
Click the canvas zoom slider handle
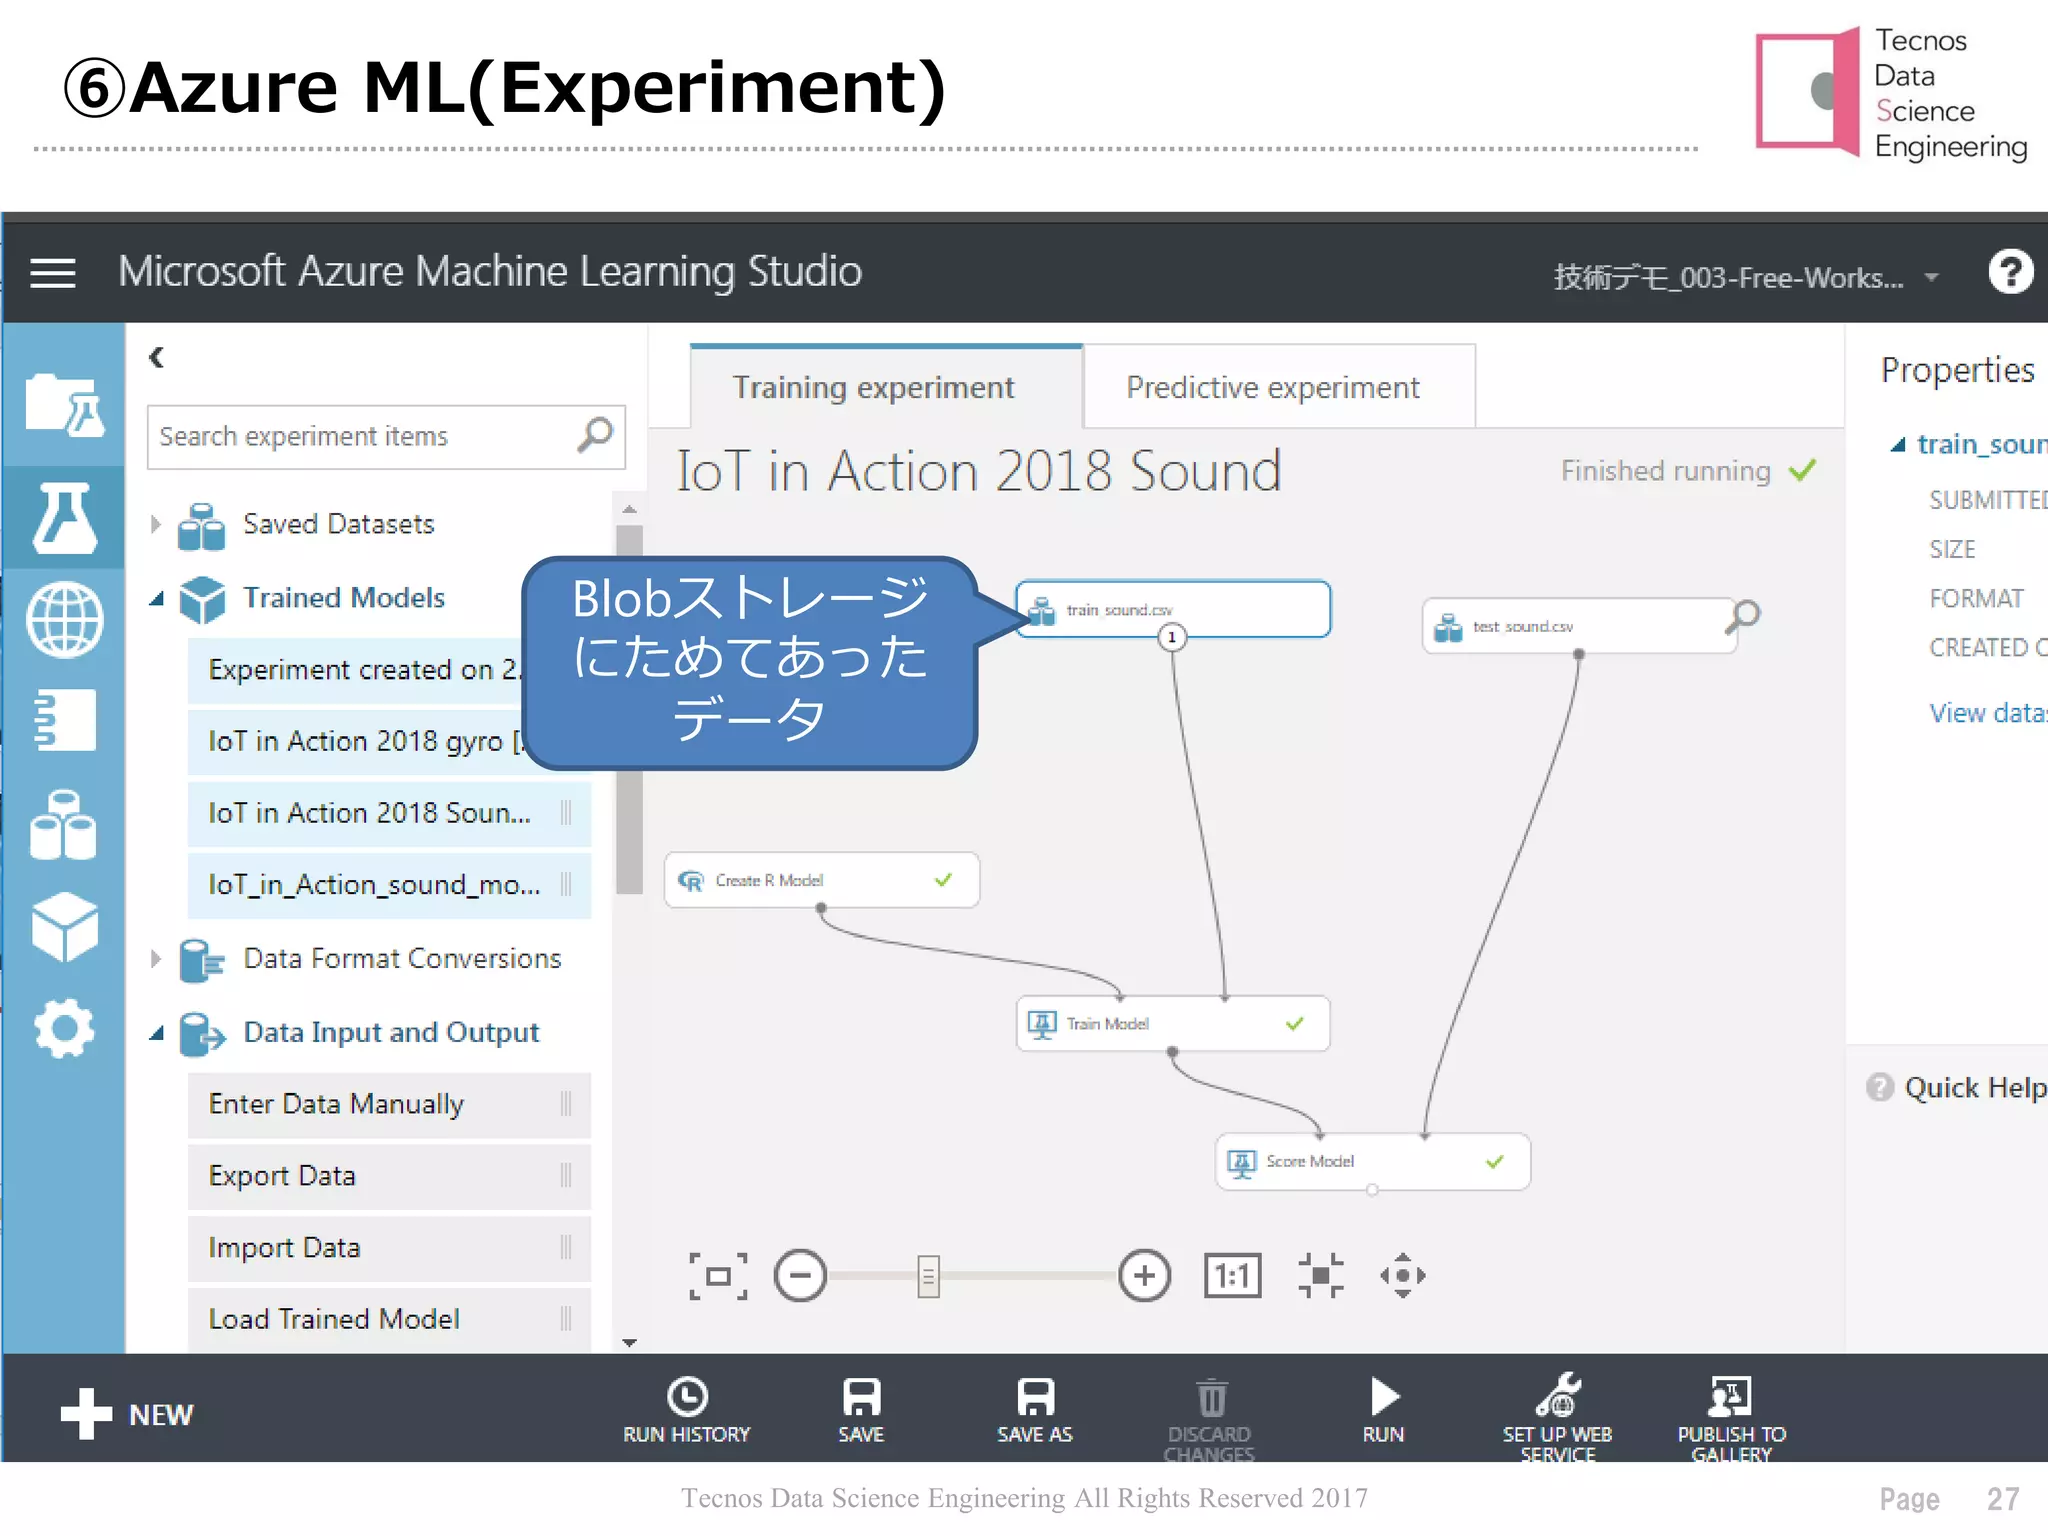928,1276
